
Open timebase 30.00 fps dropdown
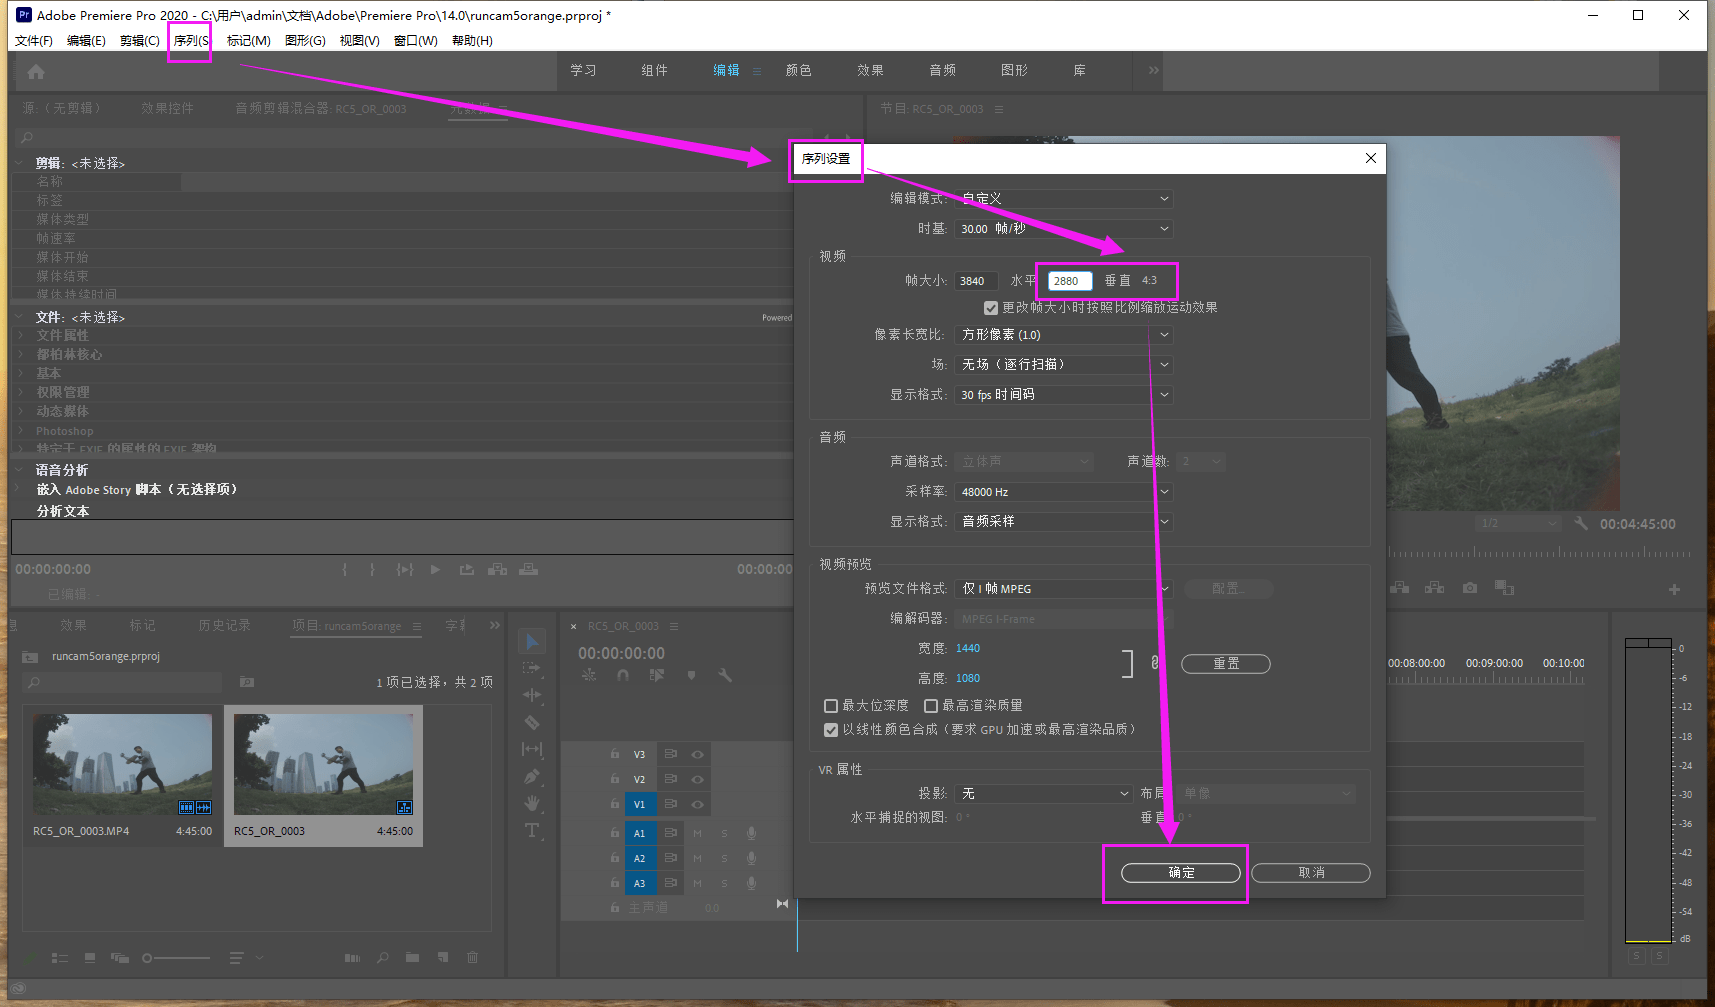tap(1063, 229)
